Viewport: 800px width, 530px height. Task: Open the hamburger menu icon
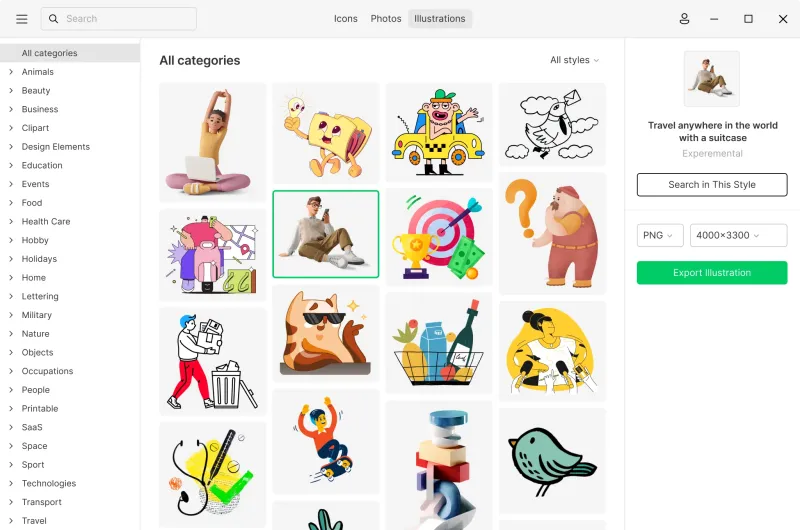coord(21,19)
